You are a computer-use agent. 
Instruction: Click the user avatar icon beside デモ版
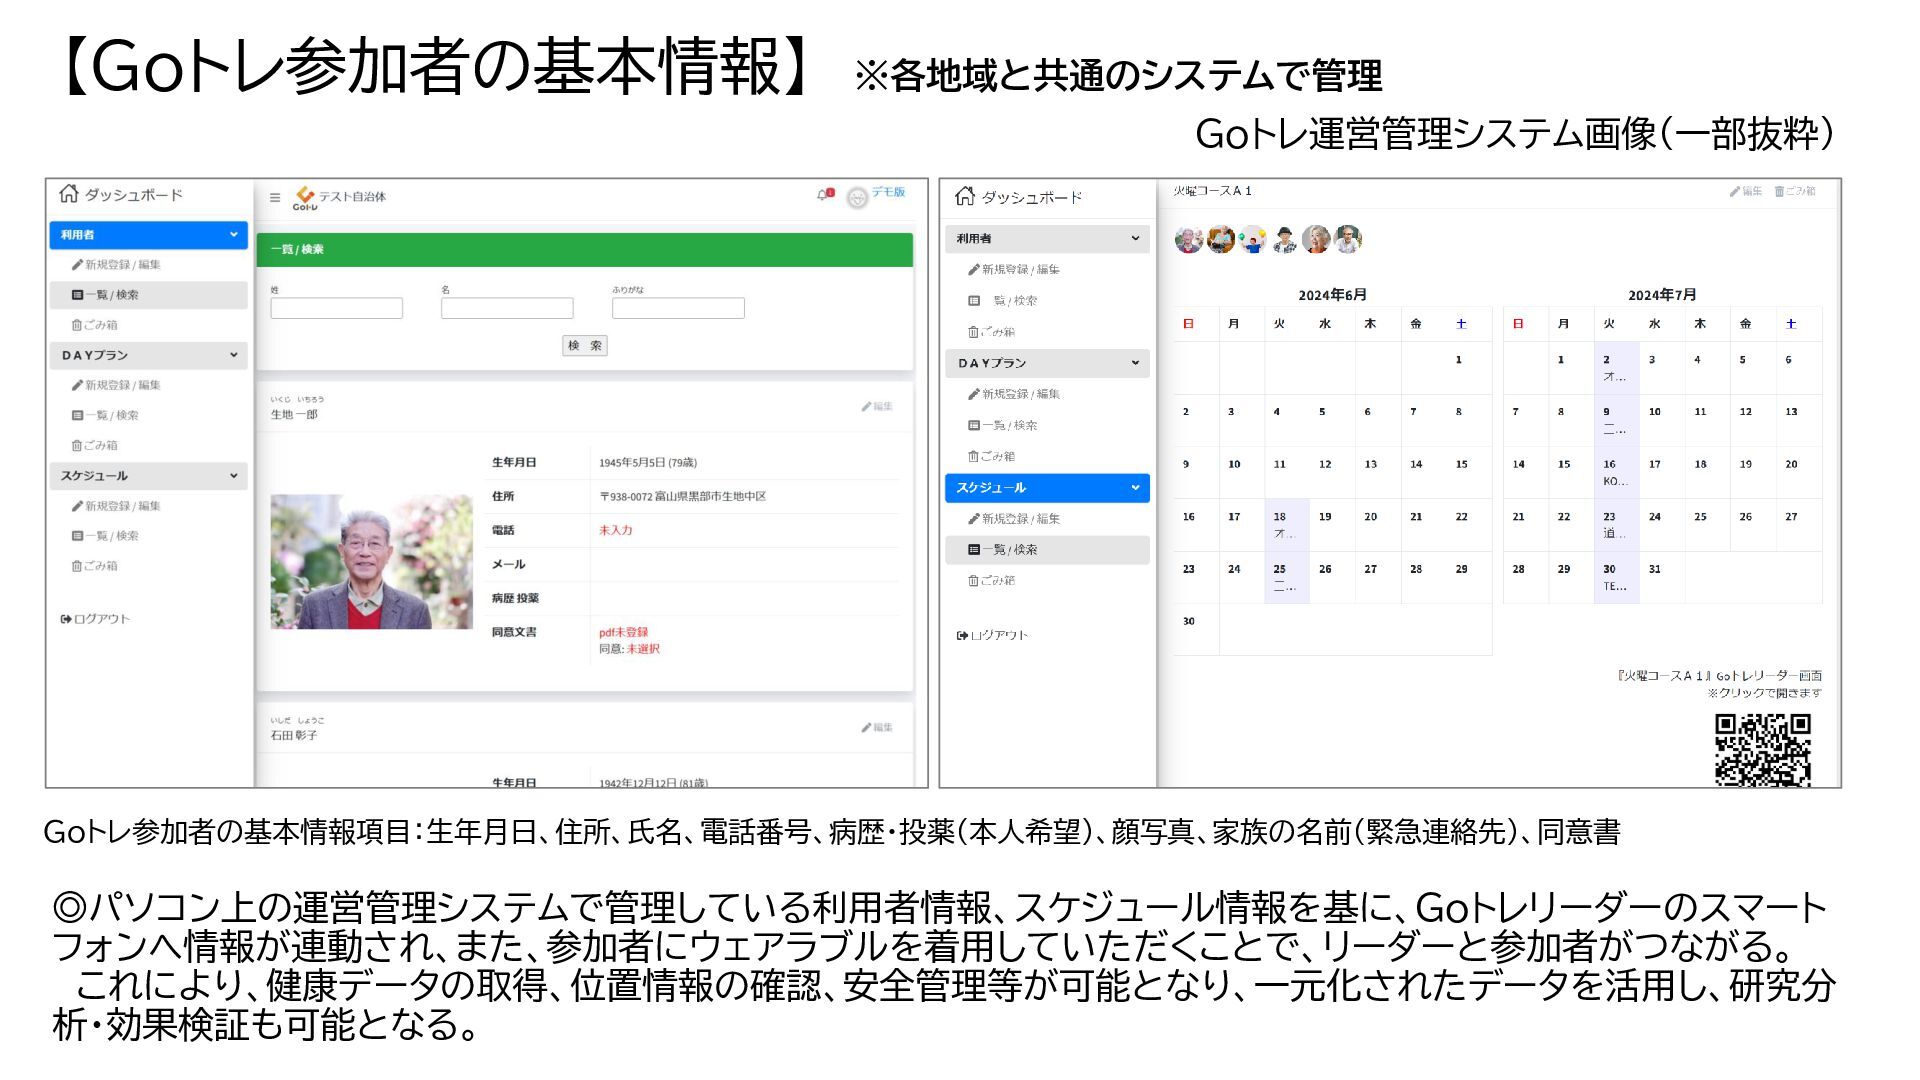point(857,198)
